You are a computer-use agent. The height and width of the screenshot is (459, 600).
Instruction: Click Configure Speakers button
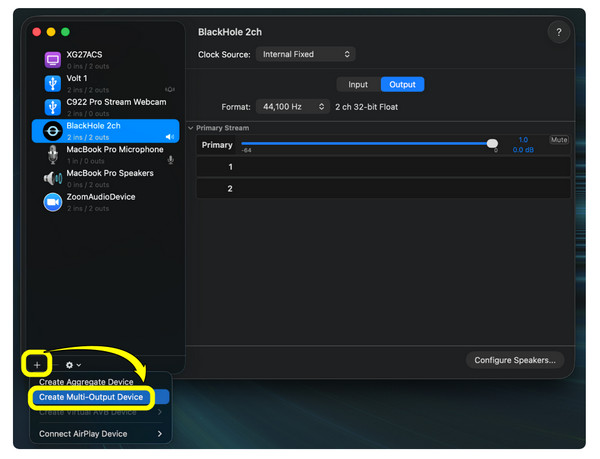click(515, 360)
